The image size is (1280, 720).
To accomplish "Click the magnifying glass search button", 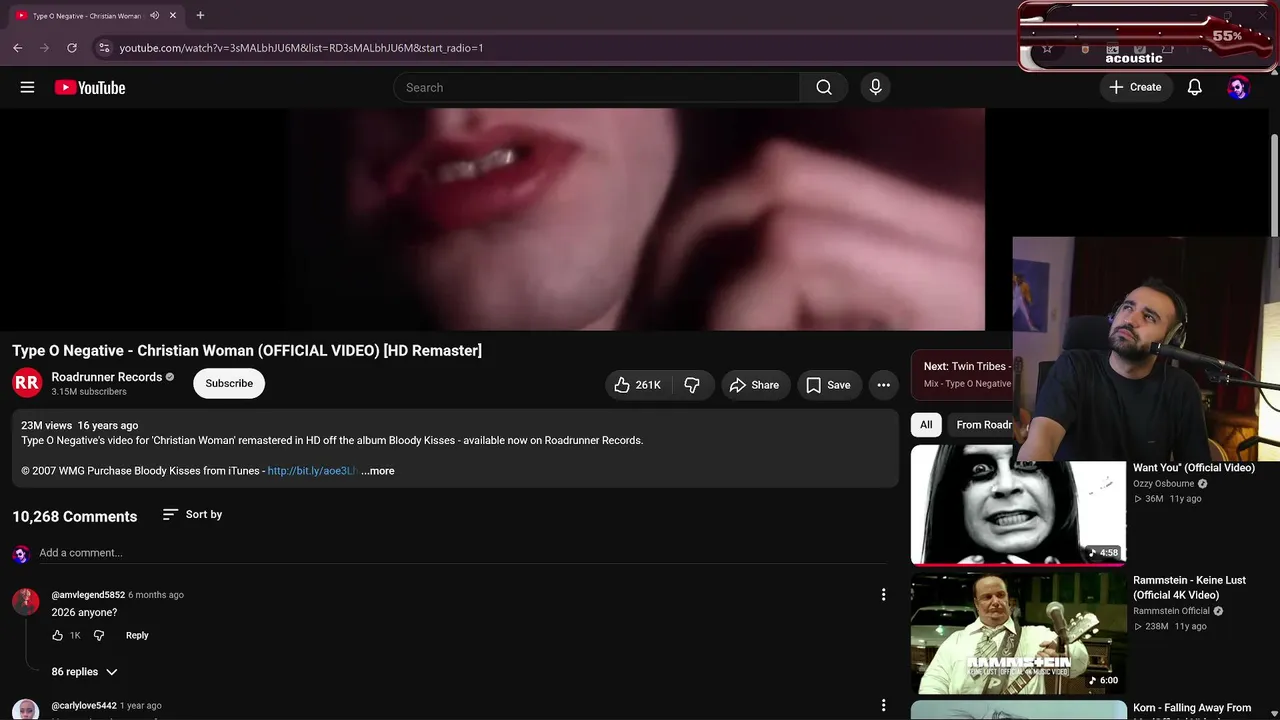I will 824,87.
